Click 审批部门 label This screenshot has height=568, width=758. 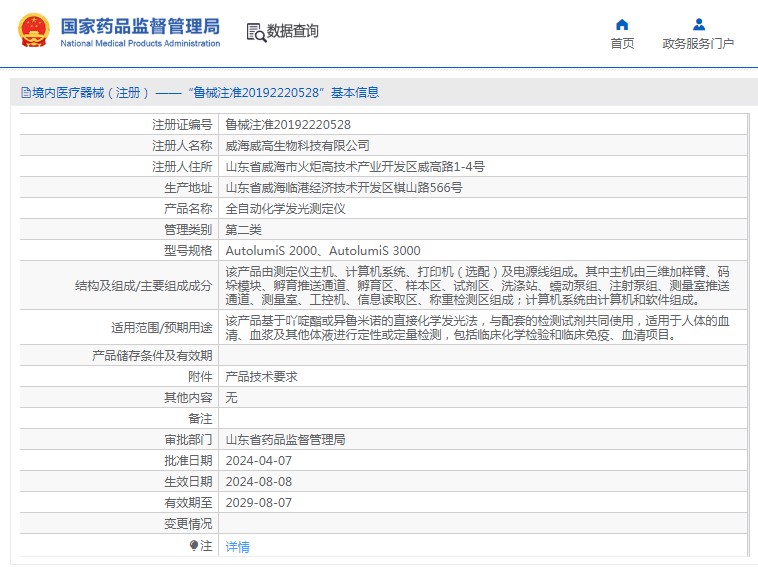point(188,439)
